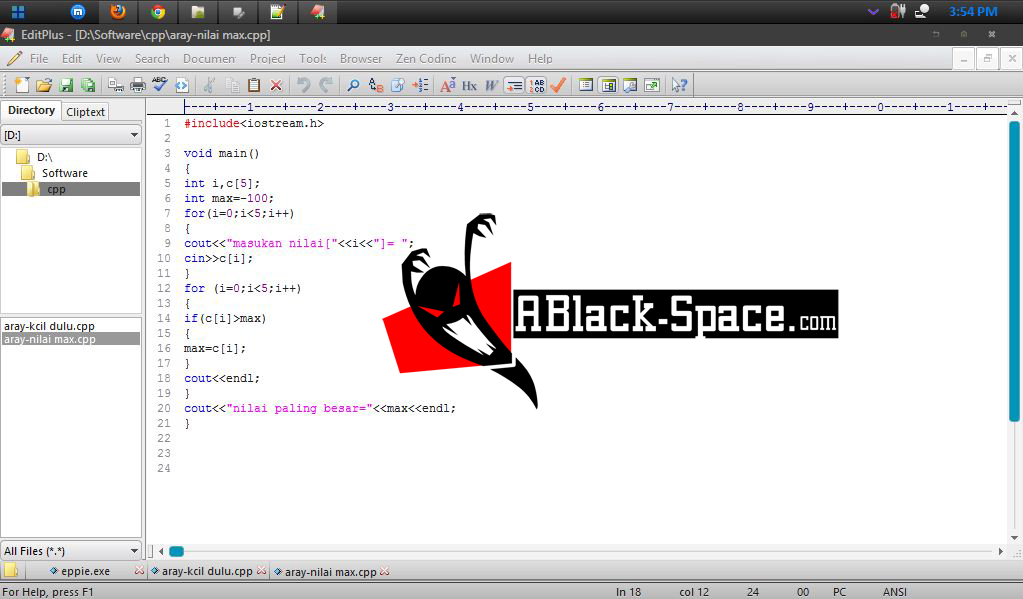Screen dimensions: 1023x599
Task: Open Print Preview from toolbar
Action: (x=115, y=85)
